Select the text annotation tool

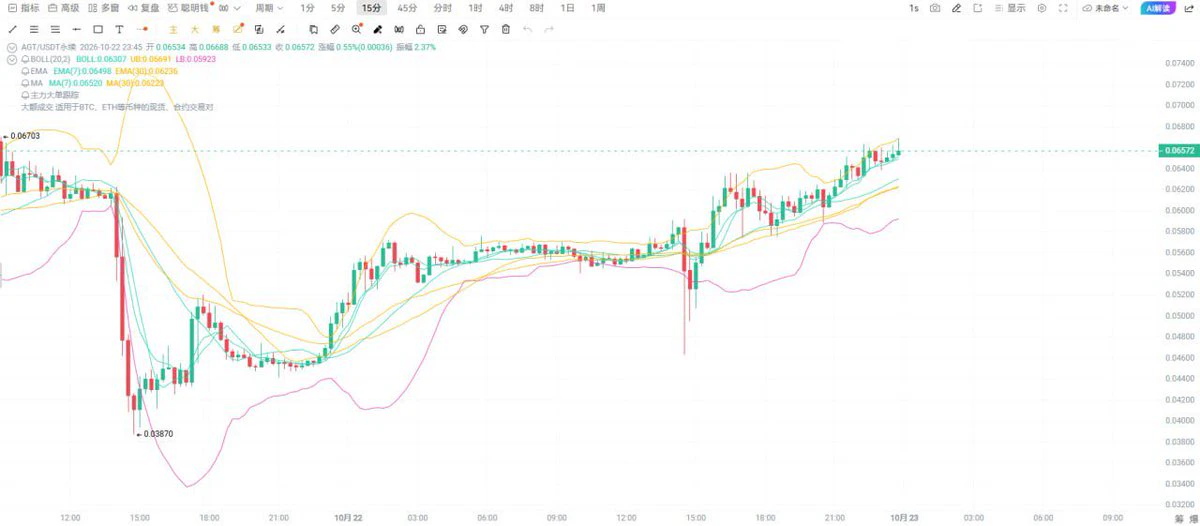pos(119,30)
